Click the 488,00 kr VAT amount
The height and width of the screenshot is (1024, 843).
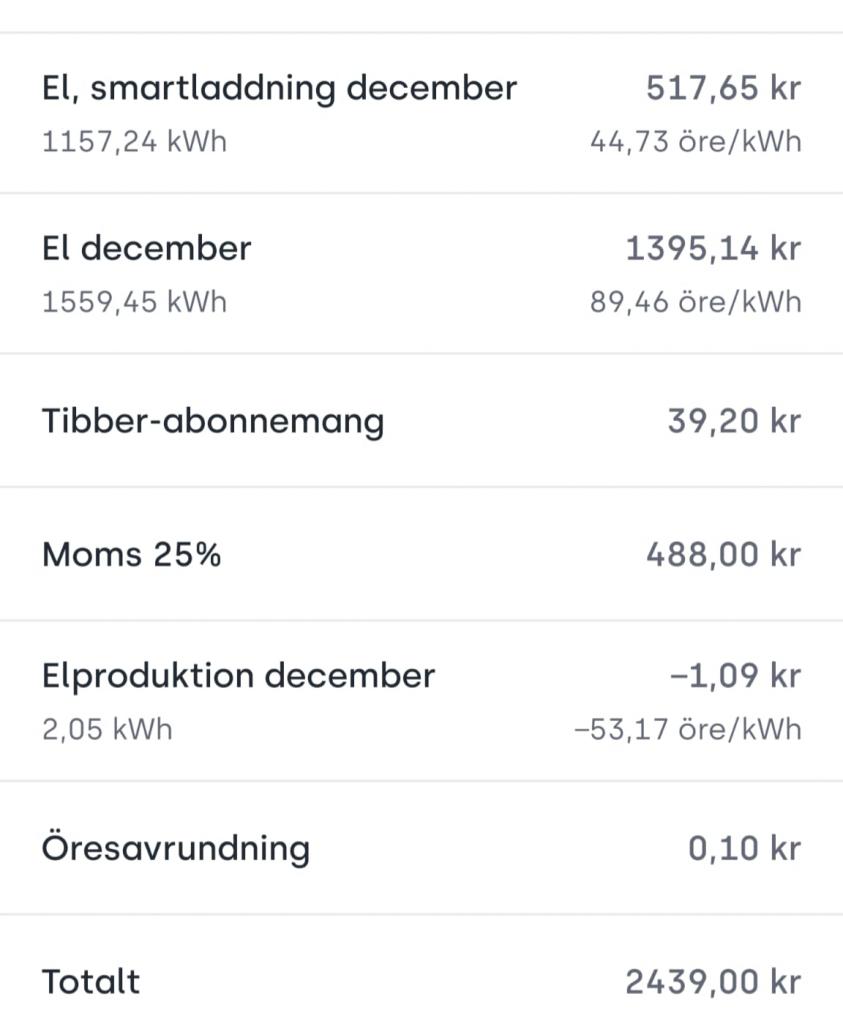point(723,554)
